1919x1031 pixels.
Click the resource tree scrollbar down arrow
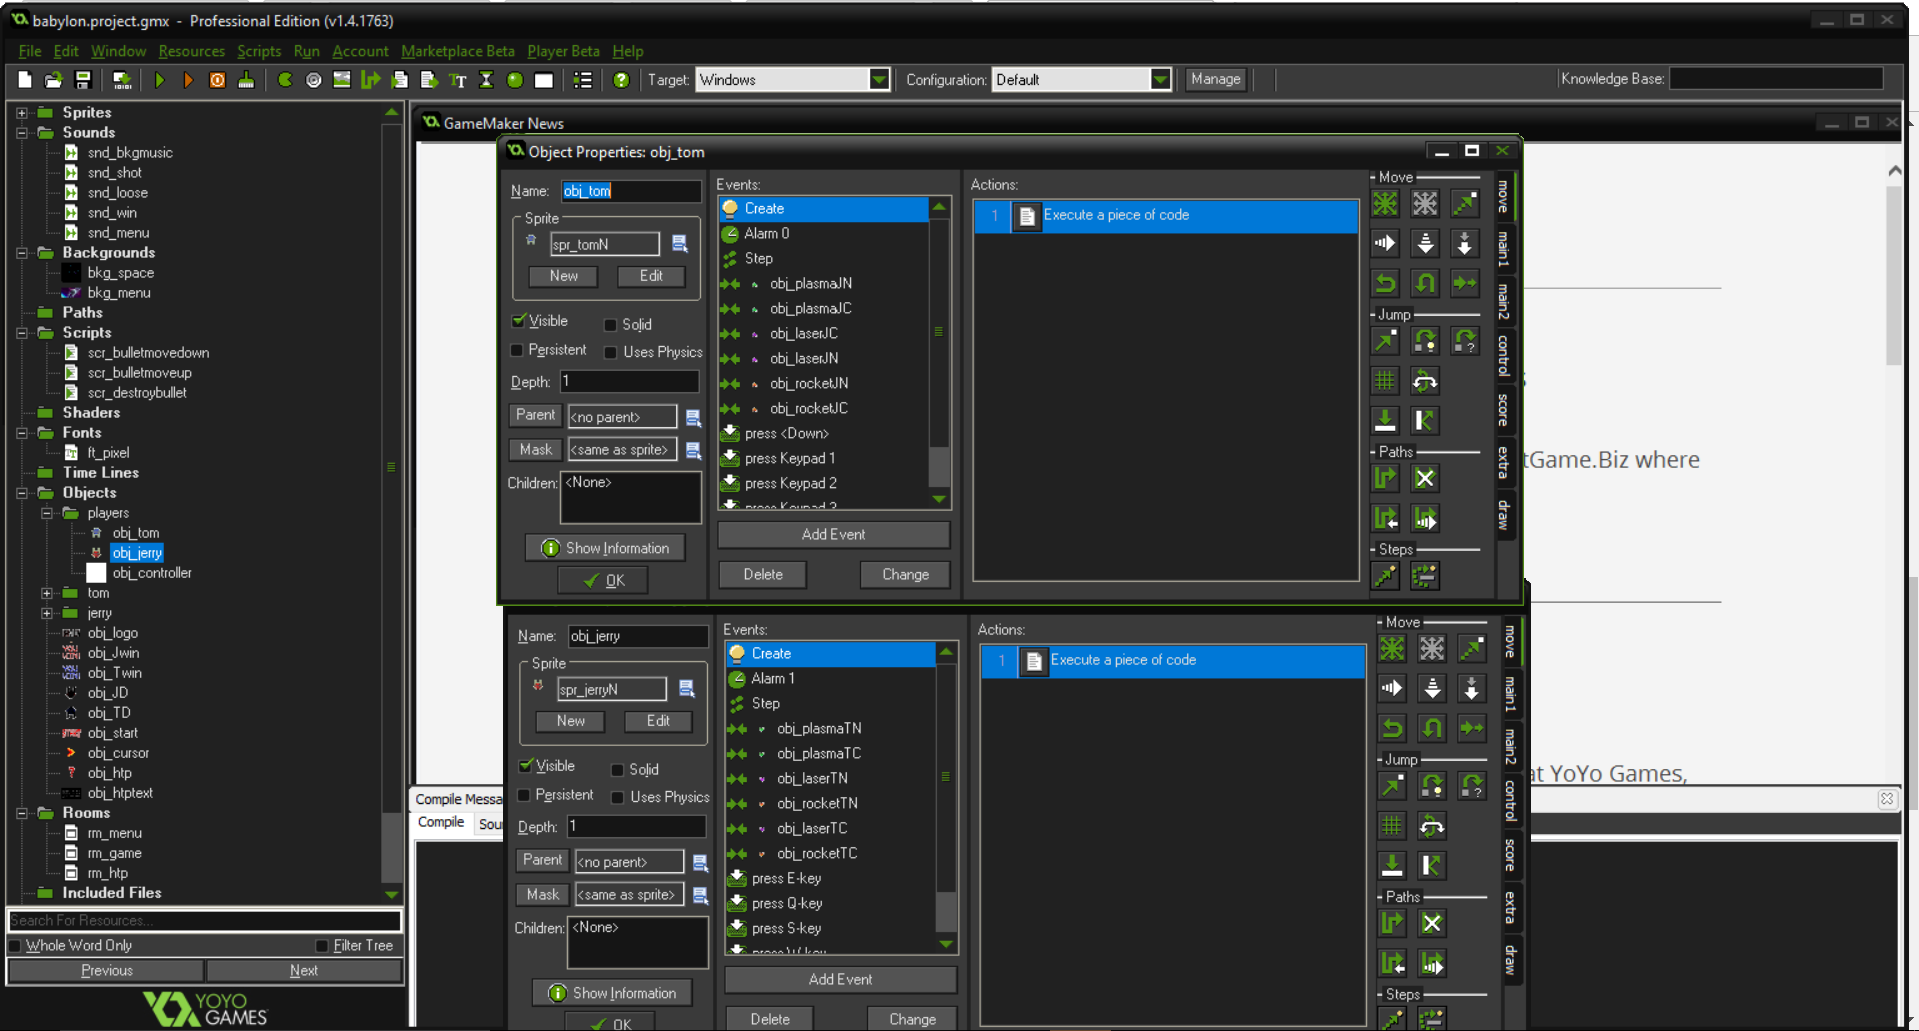[391, 894]
